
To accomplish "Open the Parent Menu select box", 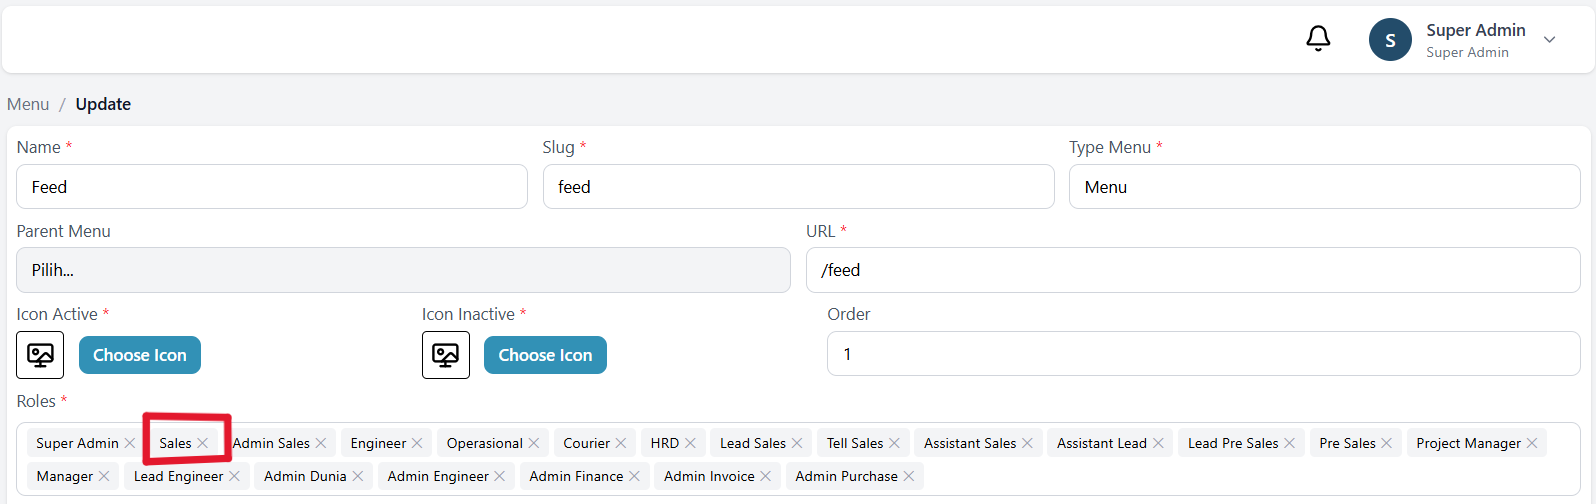I will (403, 270).
